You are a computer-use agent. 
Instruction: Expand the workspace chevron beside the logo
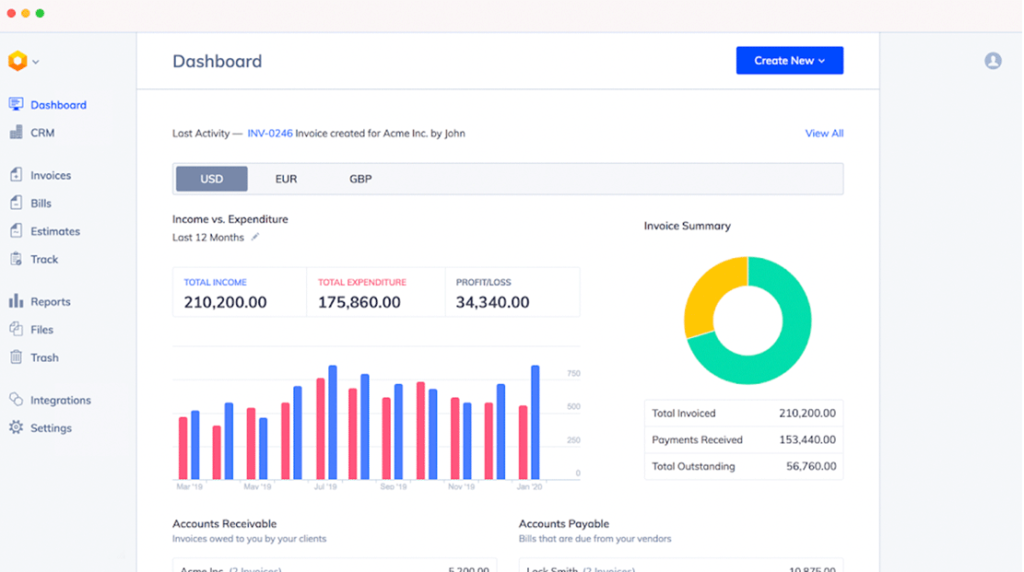point(36,62)
